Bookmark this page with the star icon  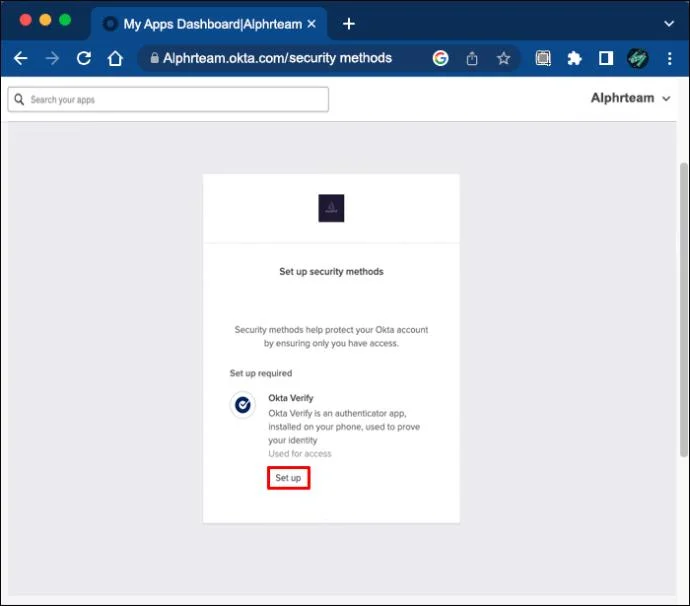pyautogui.click(x=503, y=58)
